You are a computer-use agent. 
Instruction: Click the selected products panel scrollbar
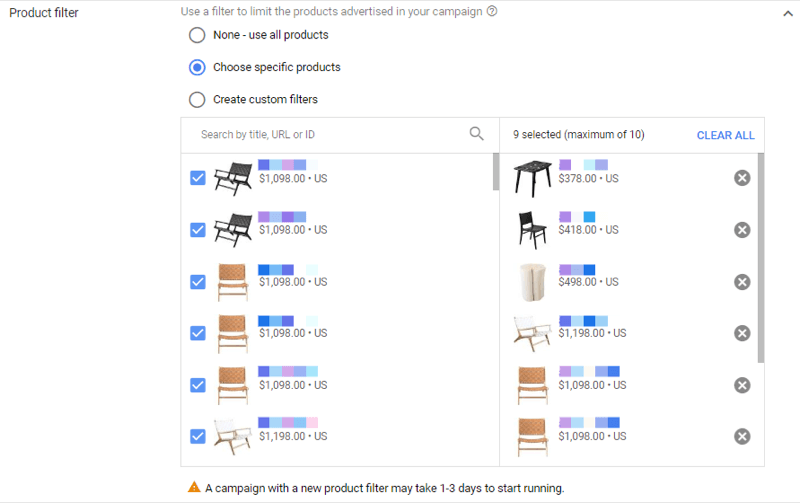[x=761, y=258]
